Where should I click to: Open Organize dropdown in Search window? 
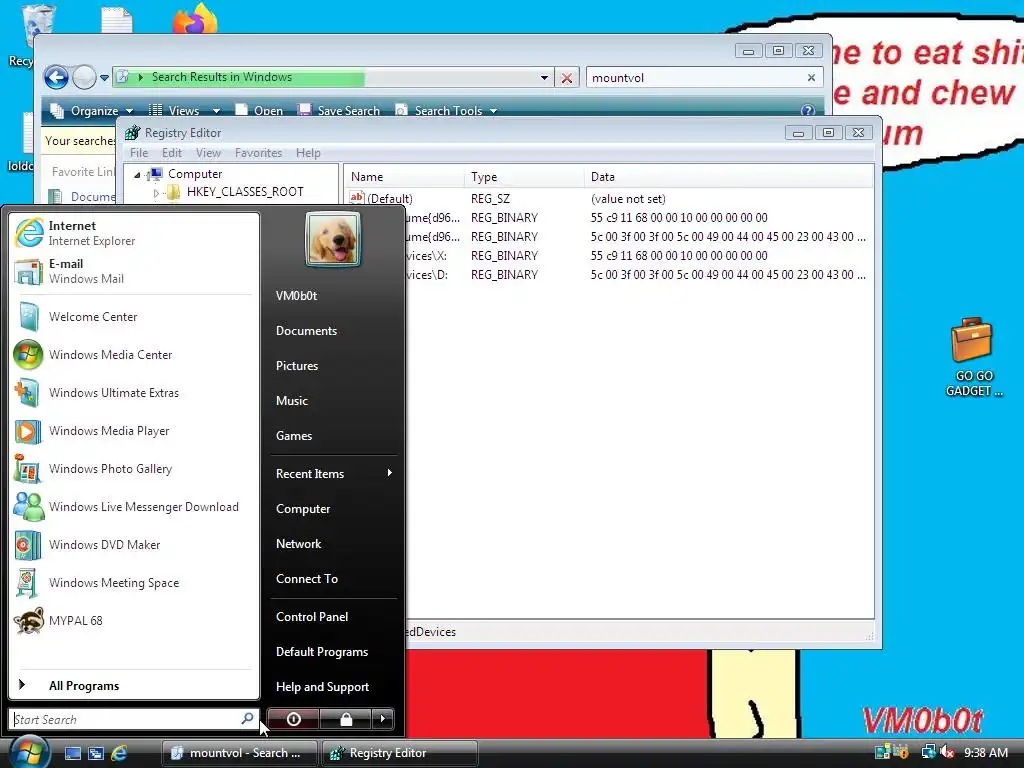point(92,110)
